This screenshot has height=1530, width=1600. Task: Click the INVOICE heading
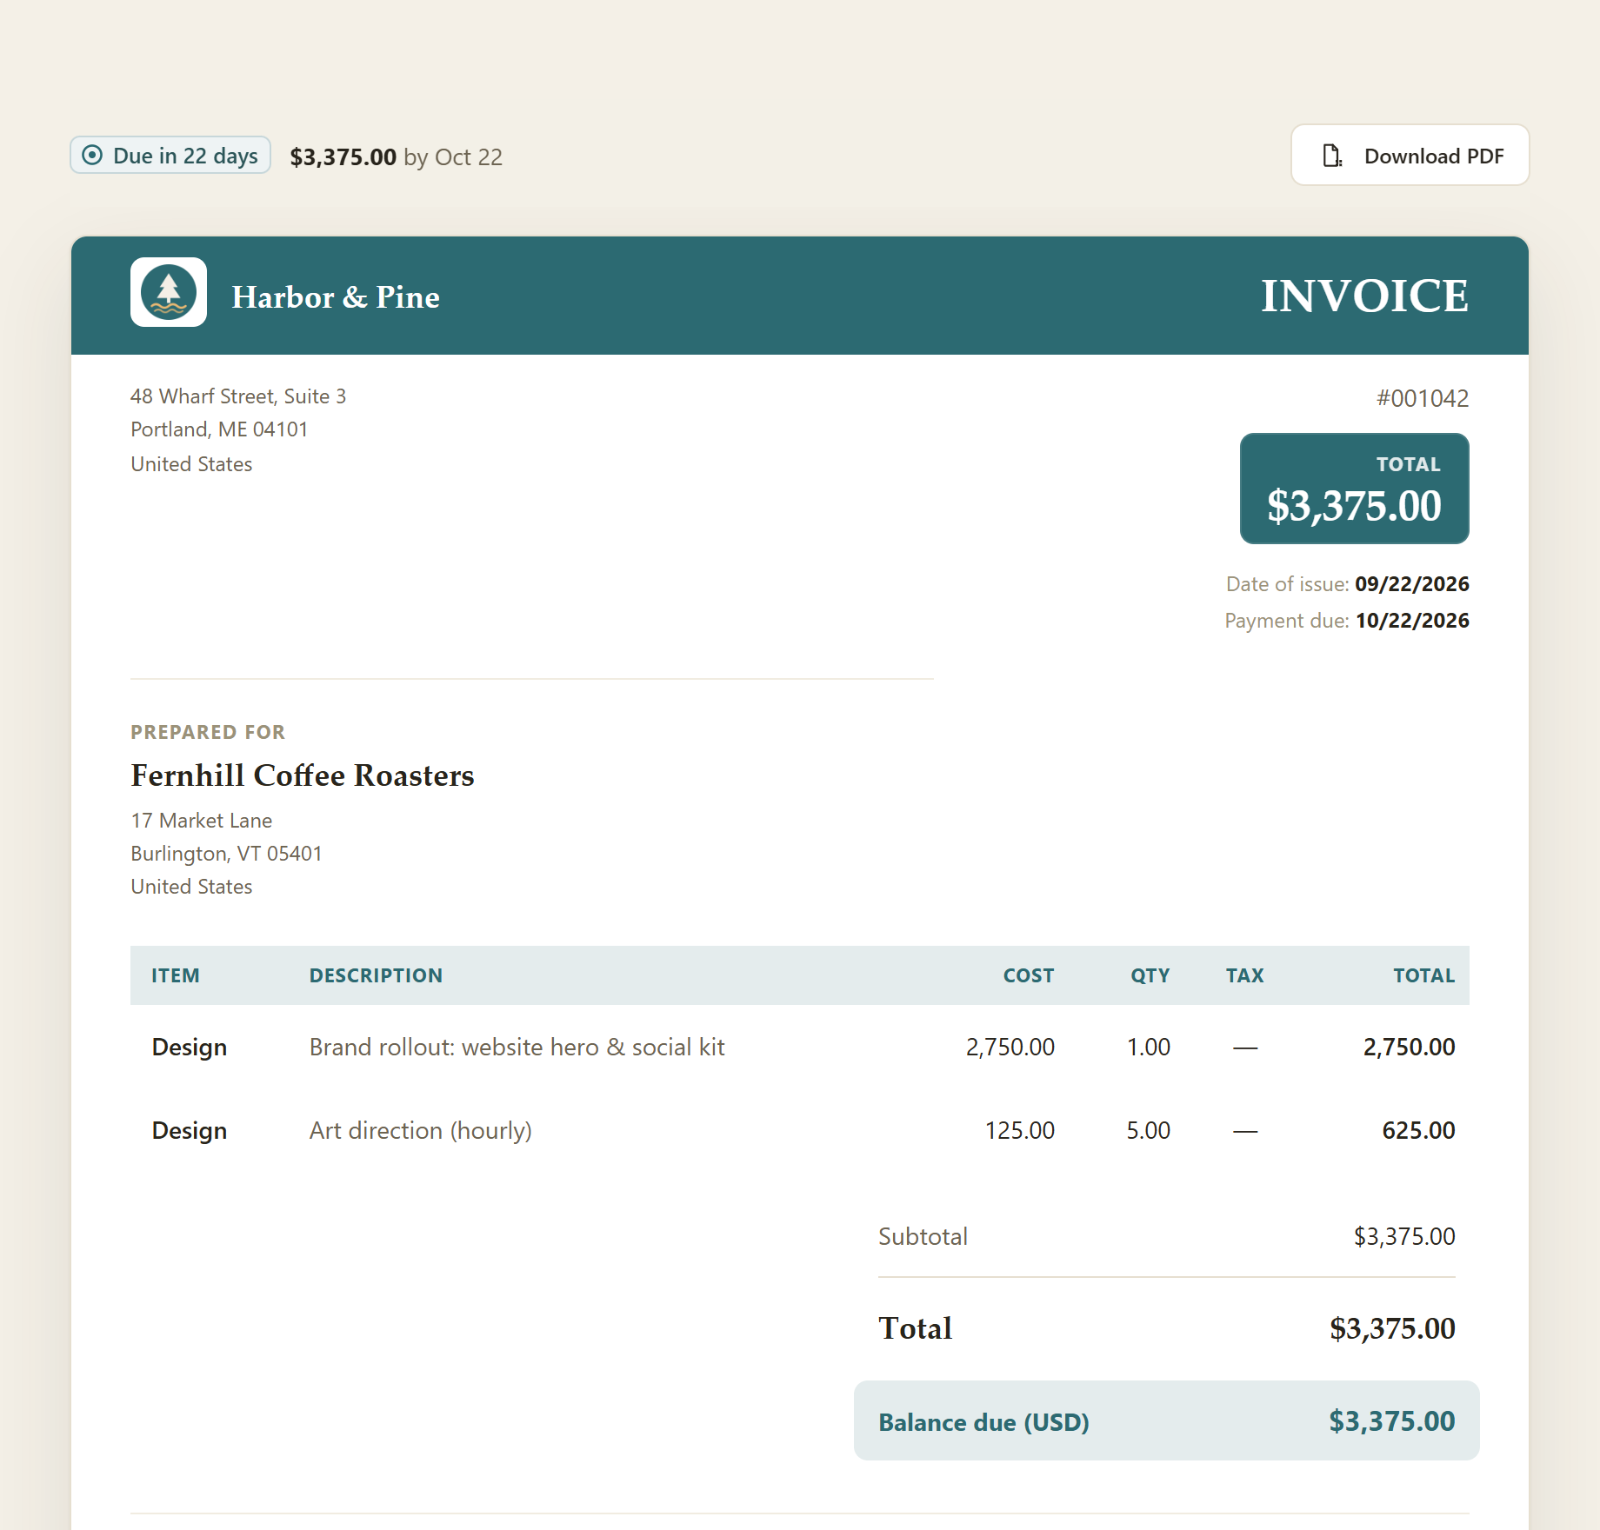1364,296
